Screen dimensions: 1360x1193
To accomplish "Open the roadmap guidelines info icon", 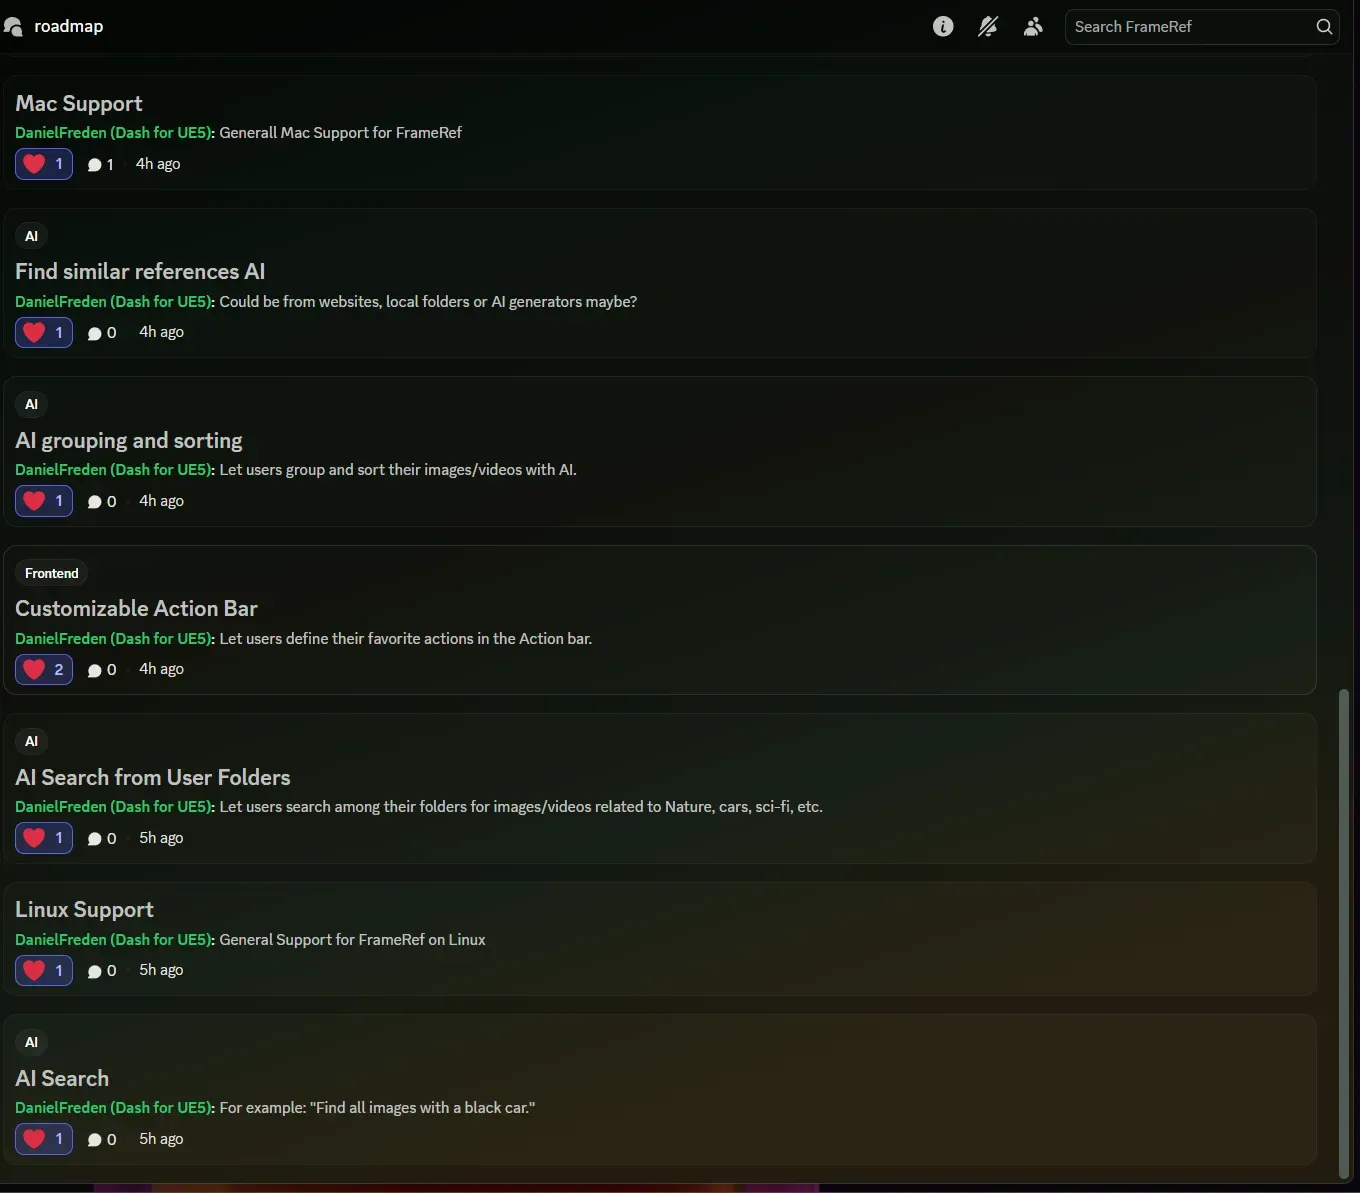I will click(x=943, y=27).
